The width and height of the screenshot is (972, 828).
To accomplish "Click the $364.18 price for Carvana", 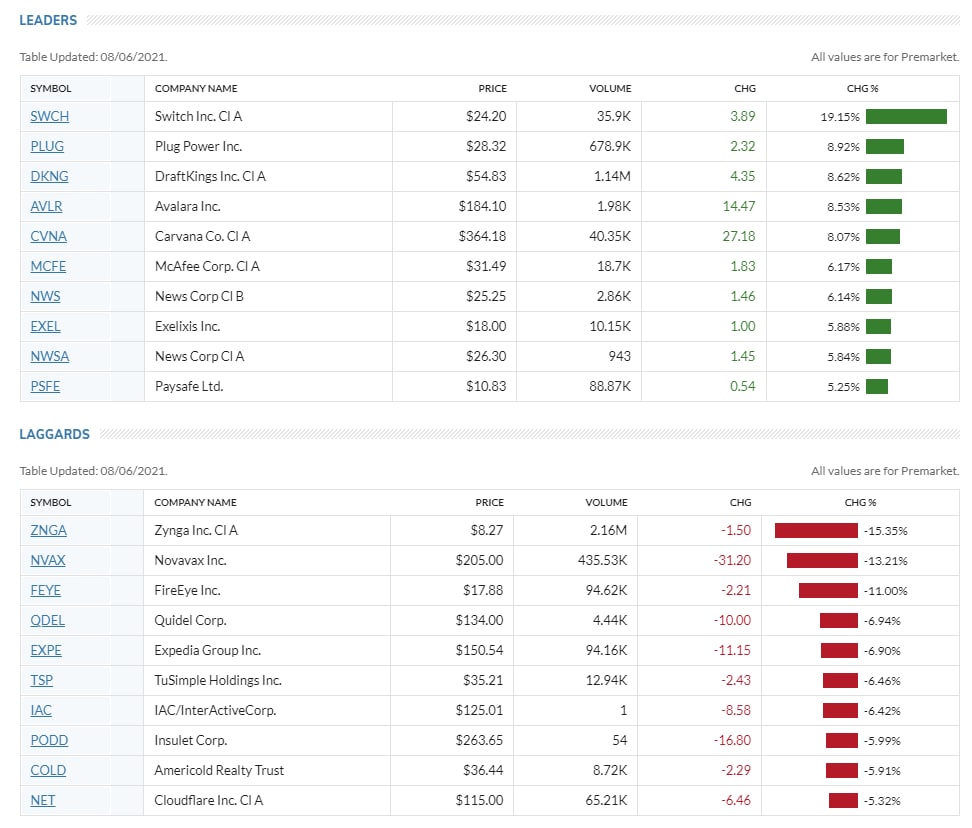I will pyautogui.click(x=482, y=237).
